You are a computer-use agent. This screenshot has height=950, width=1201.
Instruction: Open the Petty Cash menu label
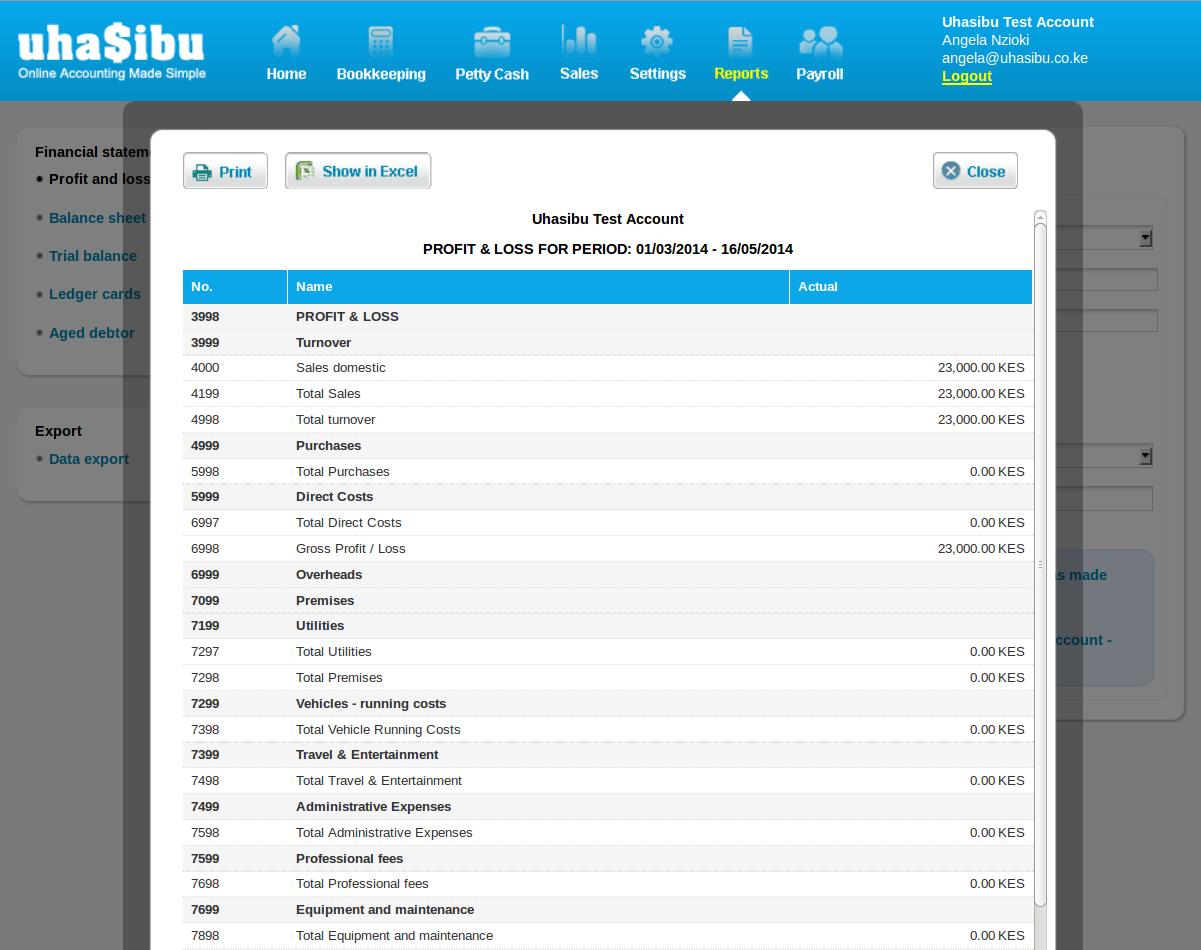(x=492, y=74)
